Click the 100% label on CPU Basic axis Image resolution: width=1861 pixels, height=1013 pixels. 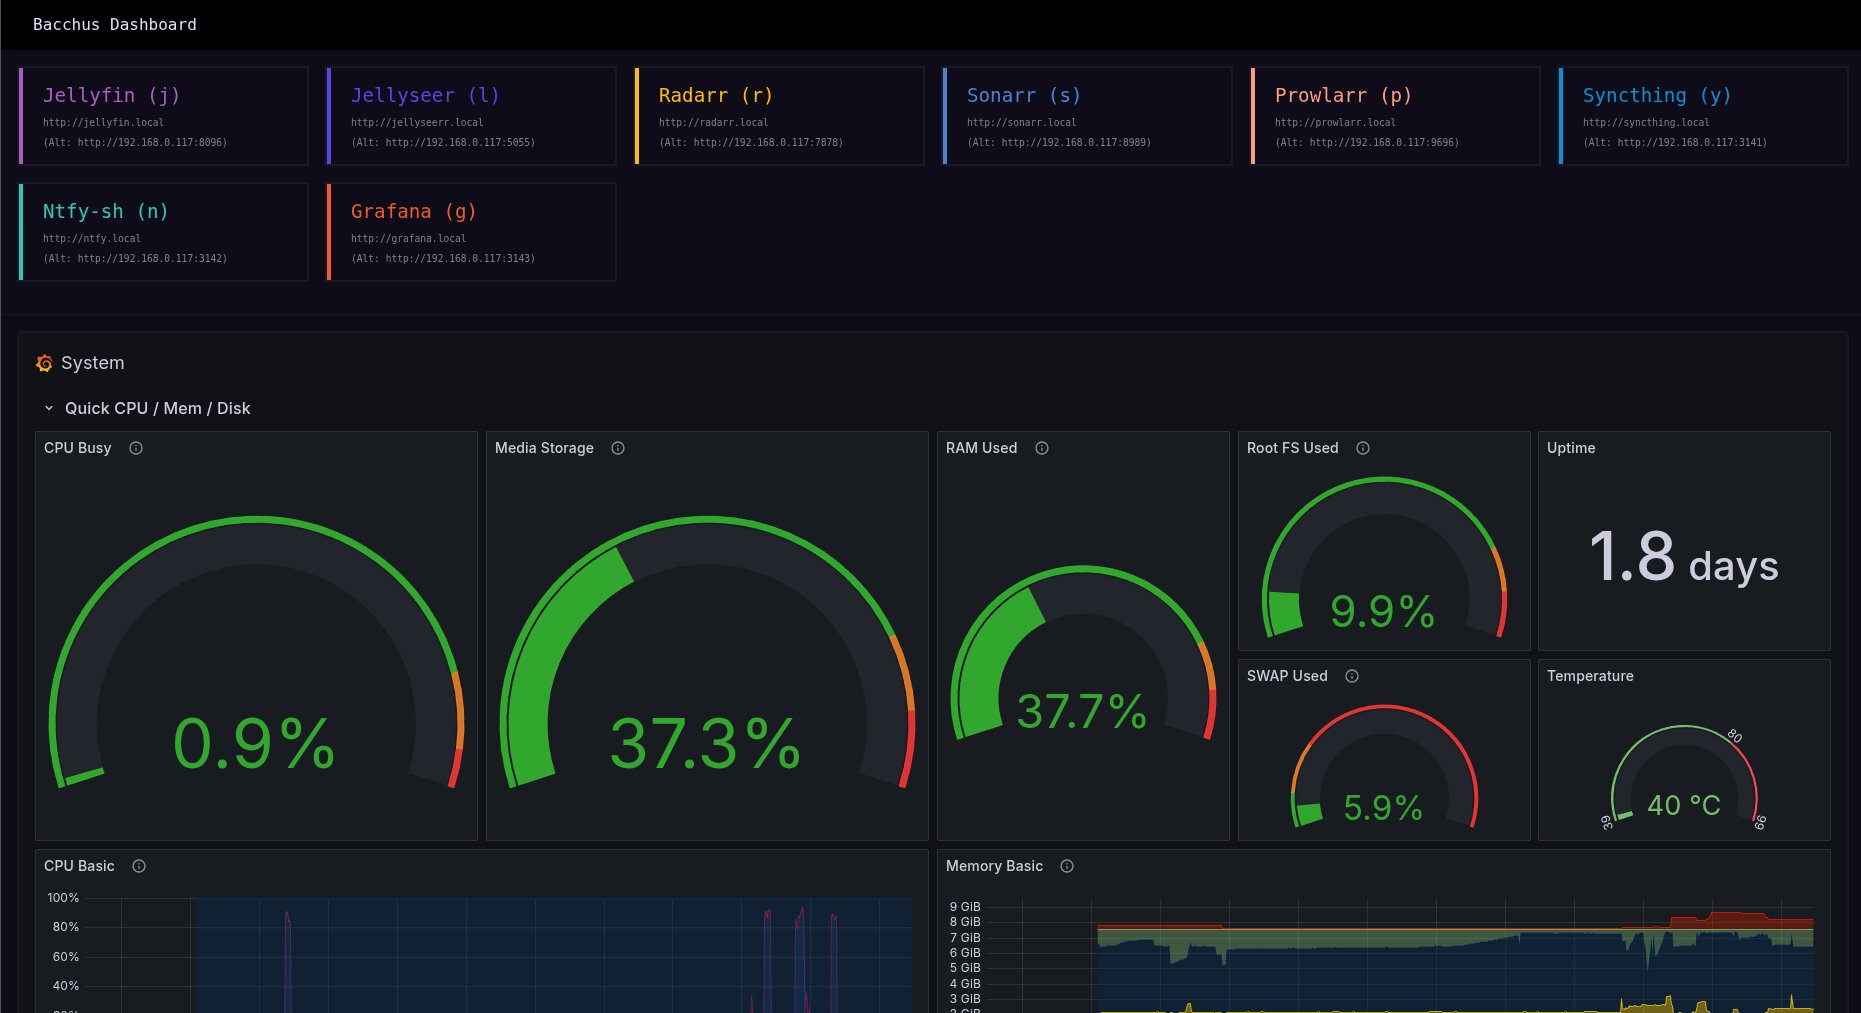[63, 898]
